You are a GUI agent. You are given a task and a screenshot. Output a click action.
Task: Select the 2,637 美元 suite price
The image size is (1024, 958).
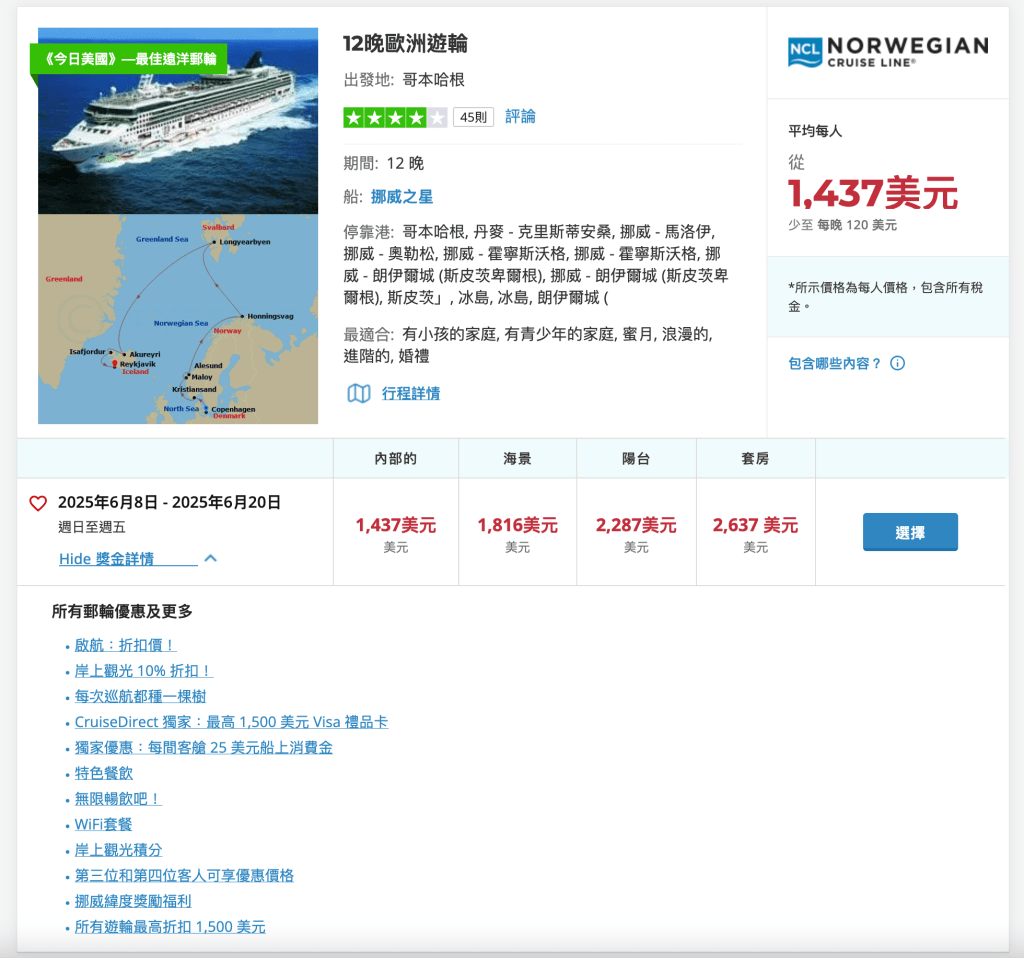[x=755, y=525]
